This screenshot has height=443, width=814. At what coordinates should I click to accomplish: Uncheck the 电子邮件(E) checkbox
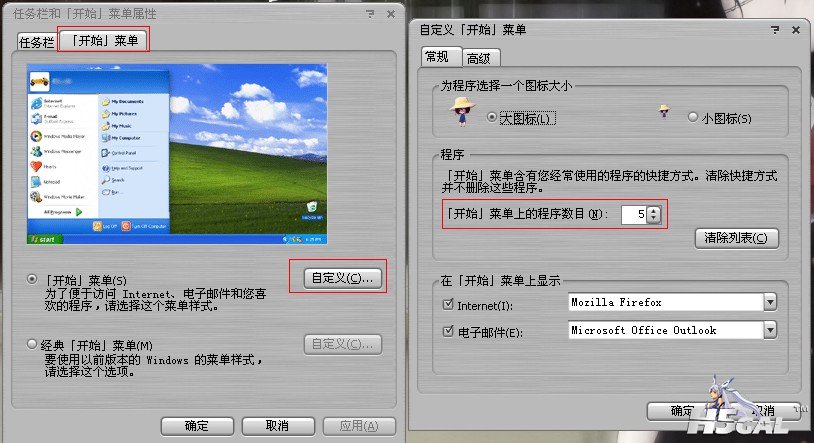(448, 331)
